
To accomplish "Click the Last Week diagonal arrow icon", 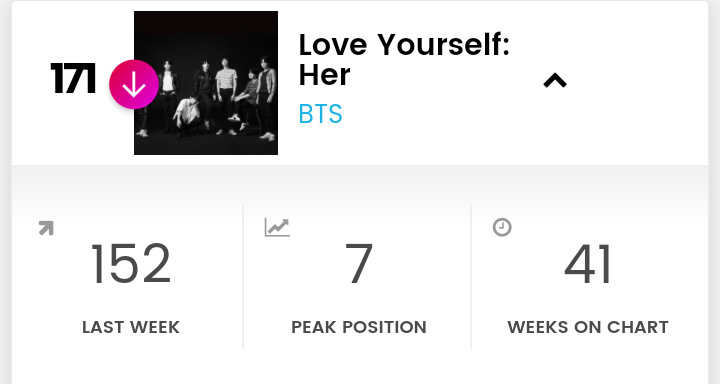I will point(46,228).
